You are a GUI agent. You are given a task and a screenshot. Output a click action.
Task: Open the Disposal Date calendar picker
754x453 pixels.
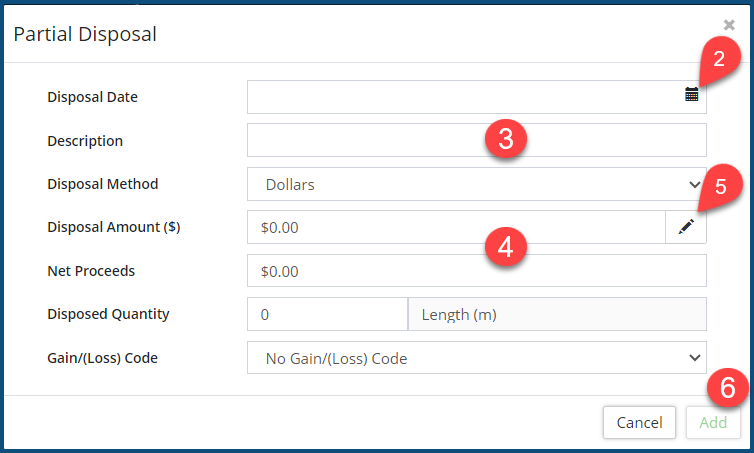691,95
